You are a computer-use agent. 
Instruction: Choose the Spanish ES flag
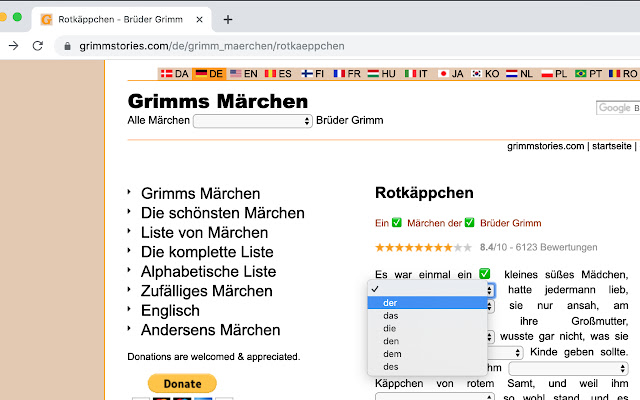pyautogui.click(x=278, y=74)
